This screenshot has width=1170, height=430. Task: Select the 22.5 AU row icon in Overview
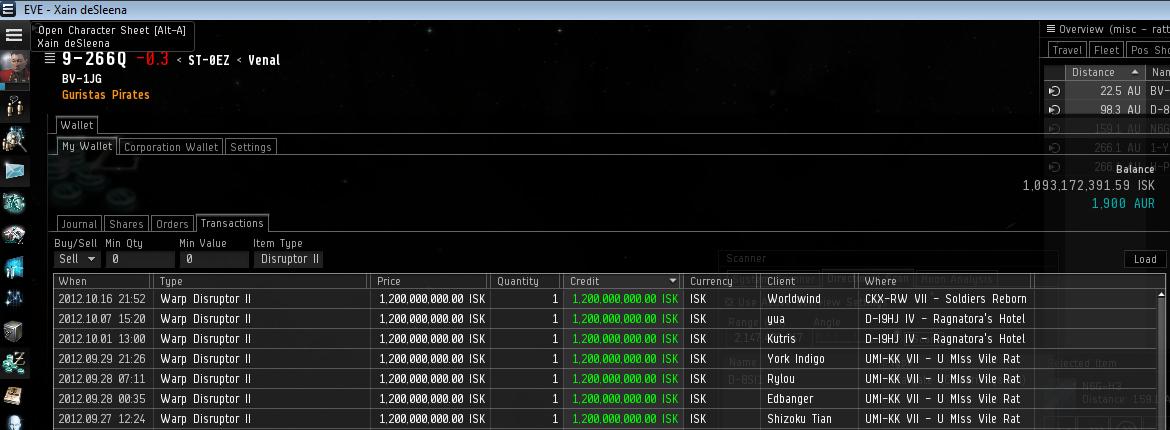[x=1054, y=91]
